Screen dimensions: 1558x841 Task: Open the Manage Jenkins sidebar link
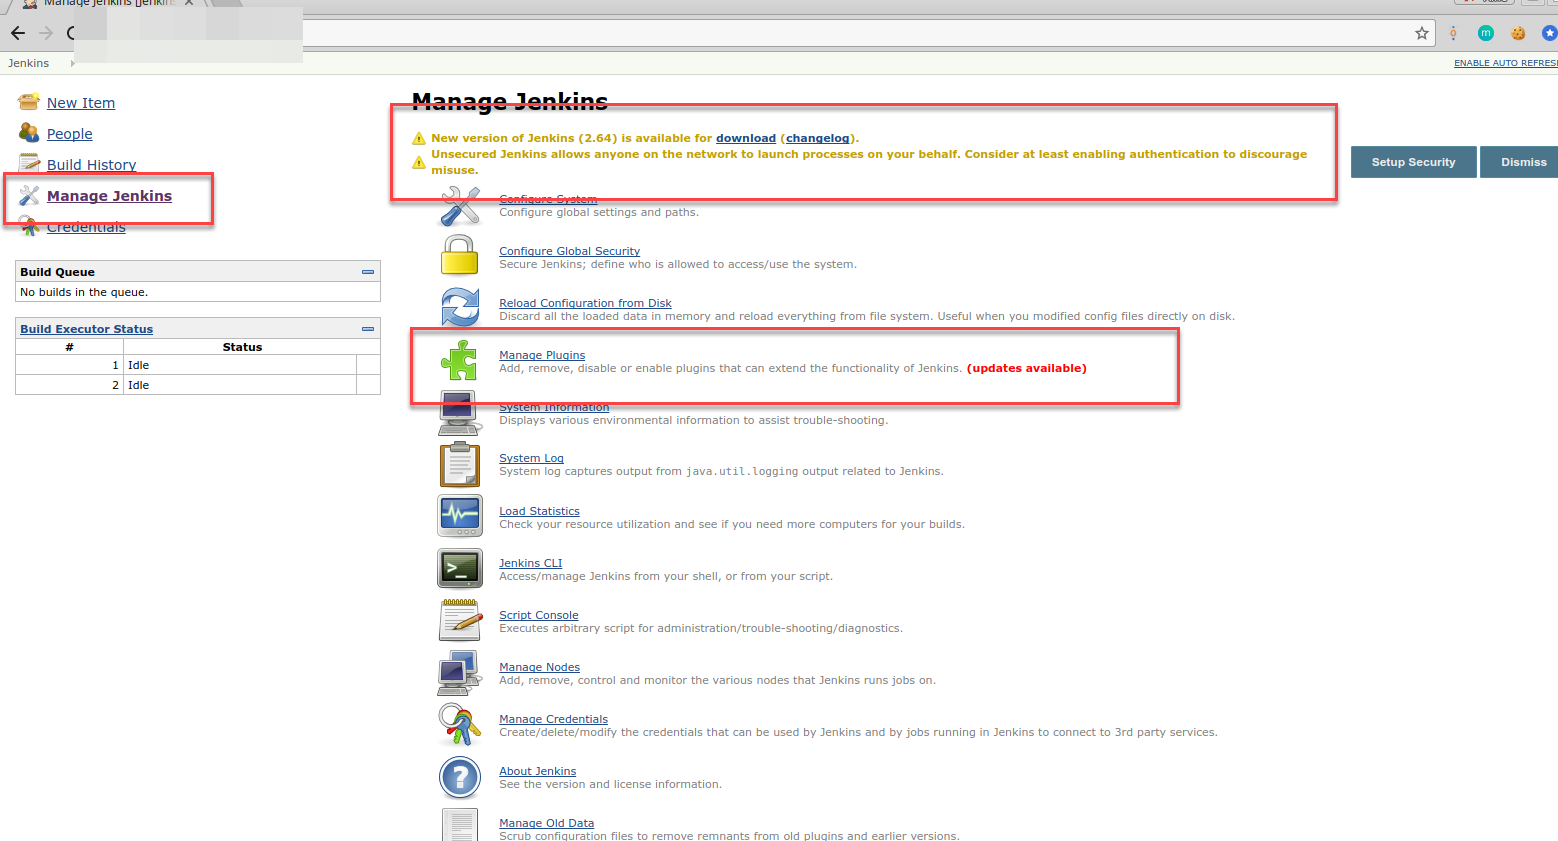[x=109, y=196]
